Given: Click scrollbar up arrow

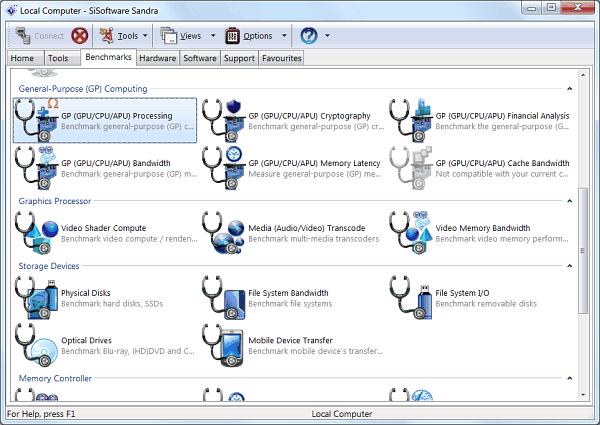Looking at the screenshot, I should point(583,75).
